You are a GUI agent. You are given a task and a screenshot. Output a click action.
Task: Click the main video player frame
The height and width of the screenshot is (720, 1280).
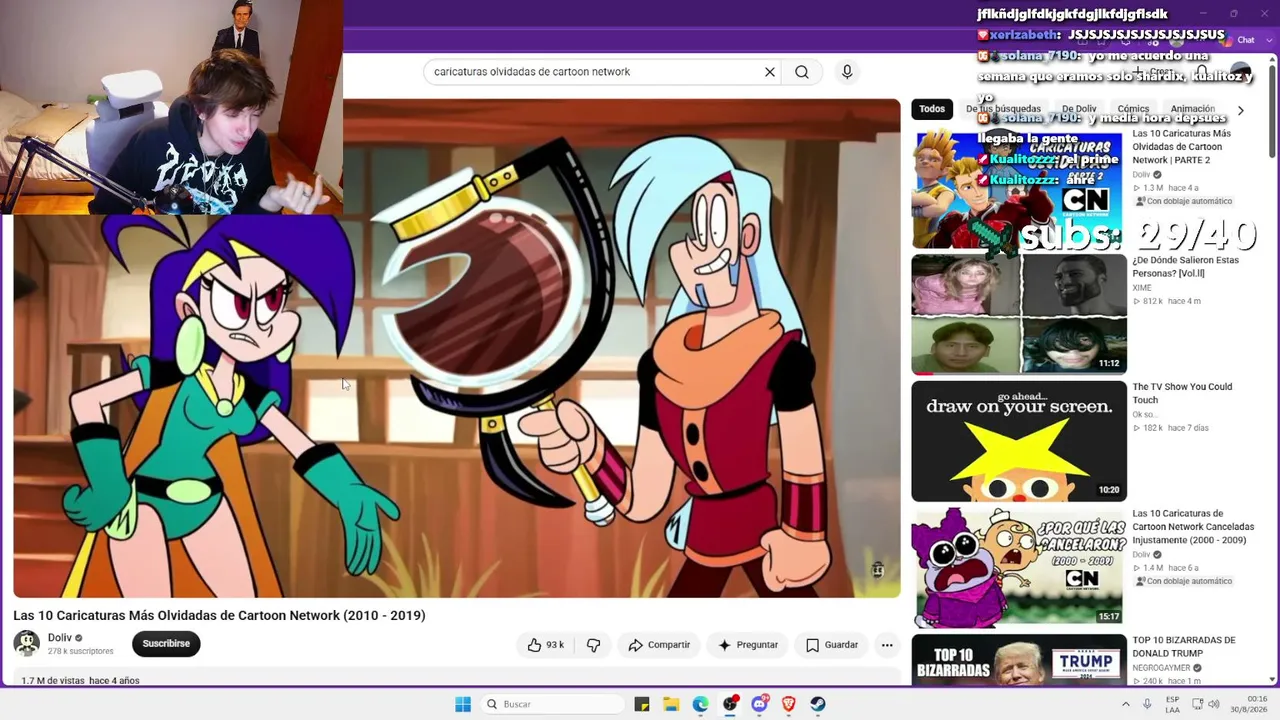tap(456, 348)
